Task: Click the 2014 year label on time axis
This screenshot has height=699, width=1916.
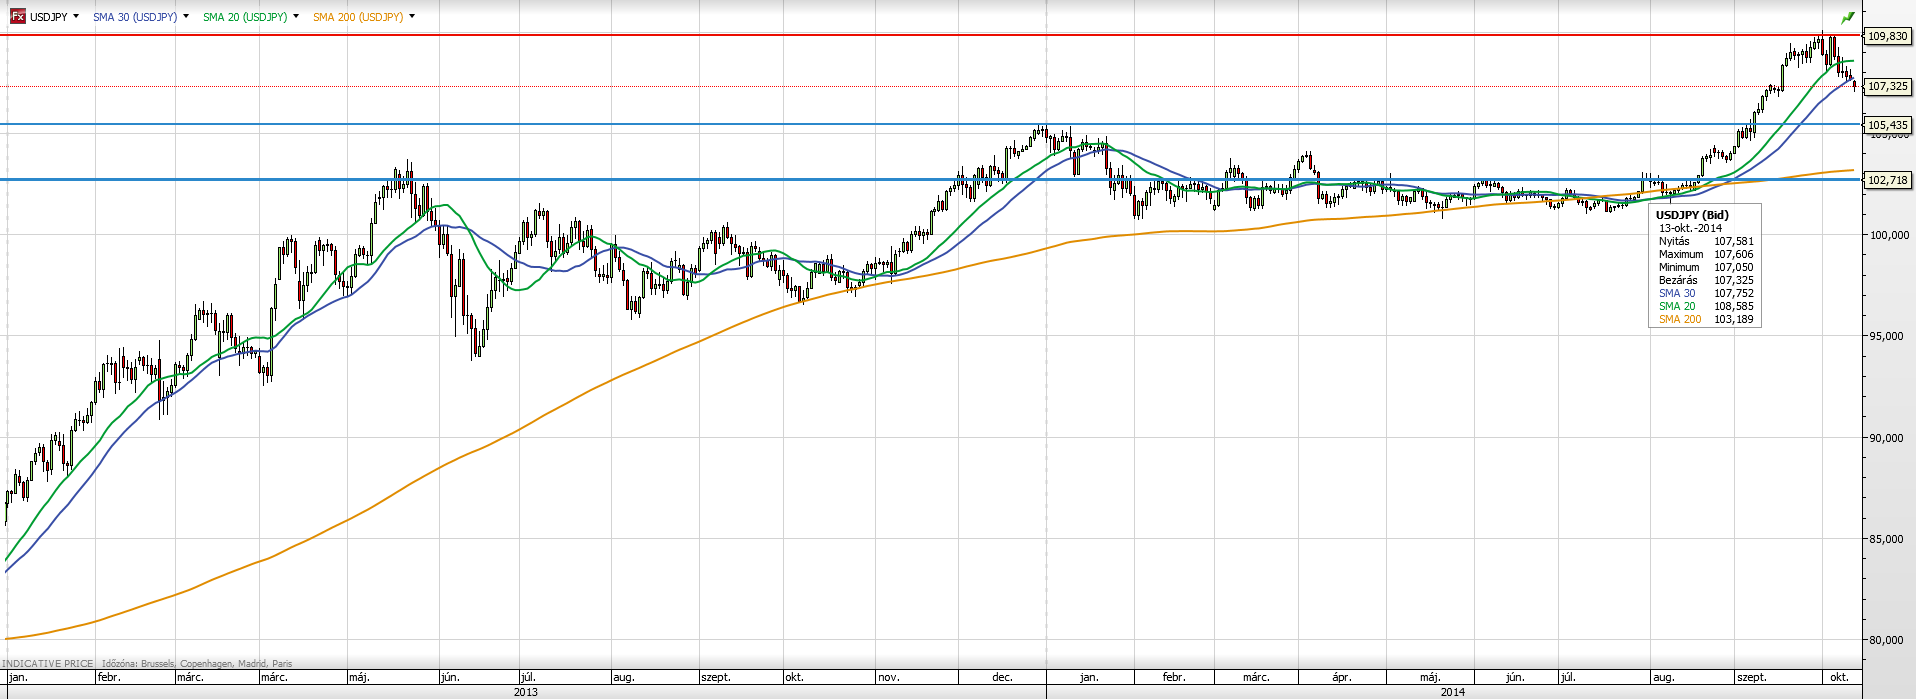Action: tap(1452, 692)
